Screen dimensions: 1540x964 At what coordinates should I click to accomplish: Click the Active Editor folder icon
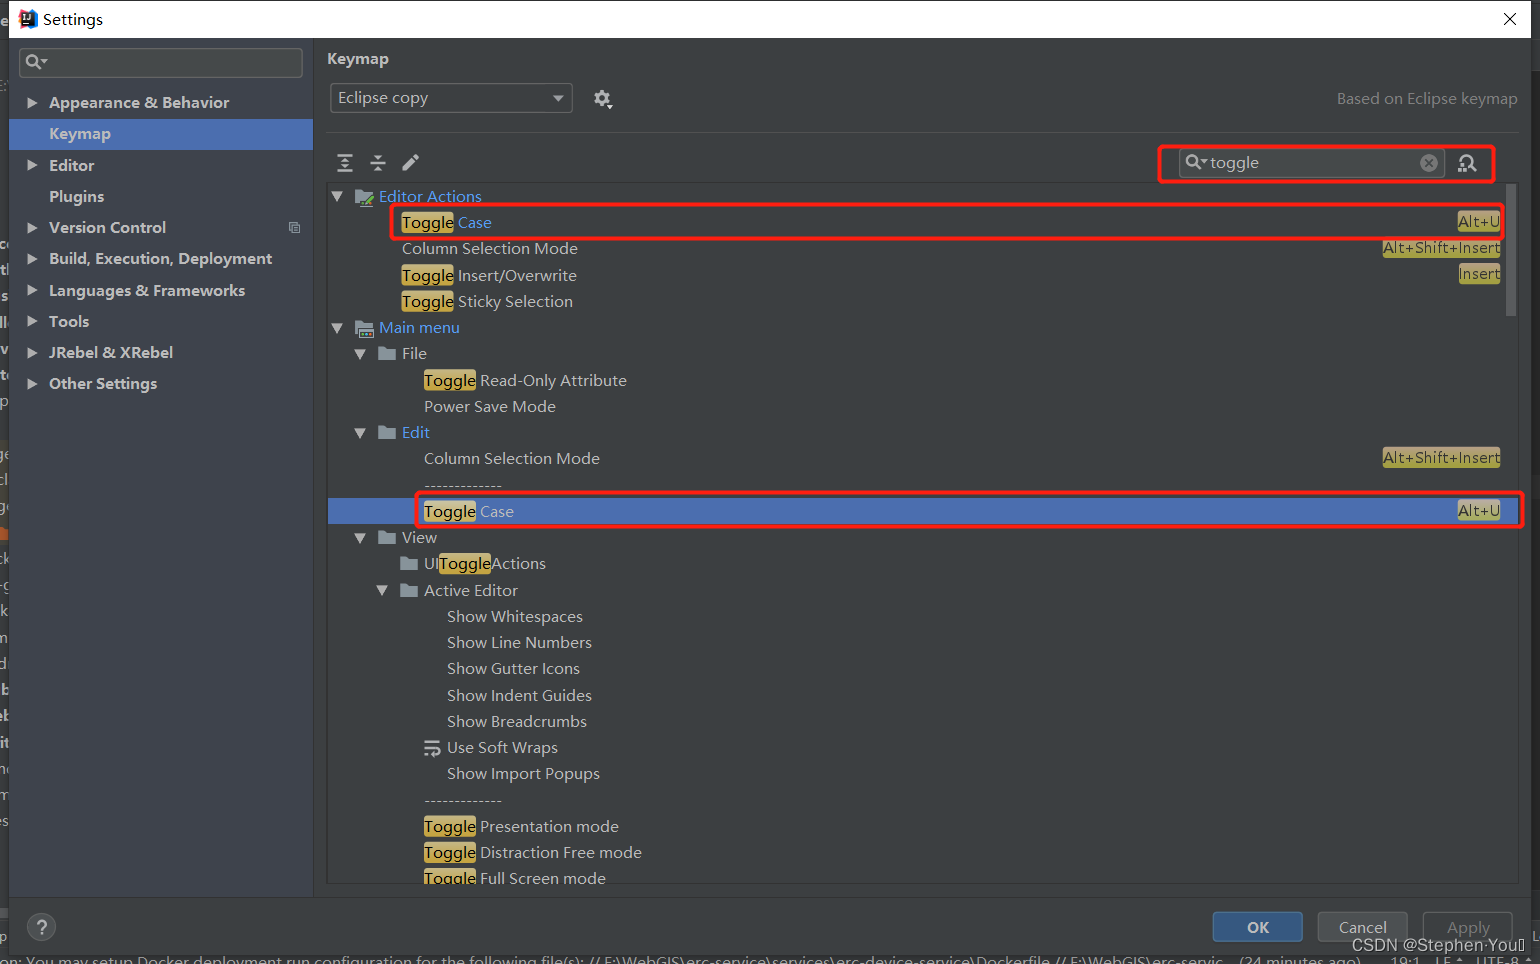point(409,591)
